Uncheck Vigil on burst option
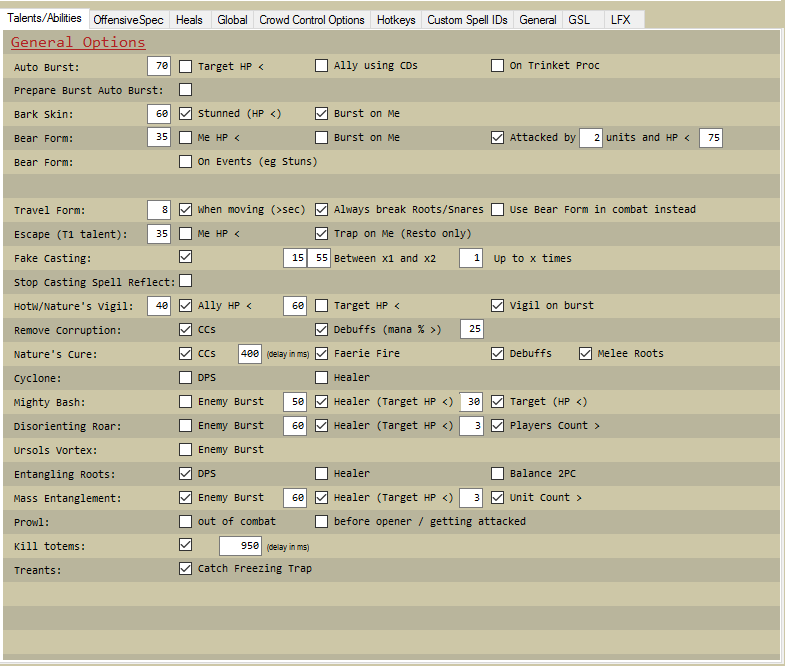Viewport: 785px width, 666px height. tap(497, 305)
